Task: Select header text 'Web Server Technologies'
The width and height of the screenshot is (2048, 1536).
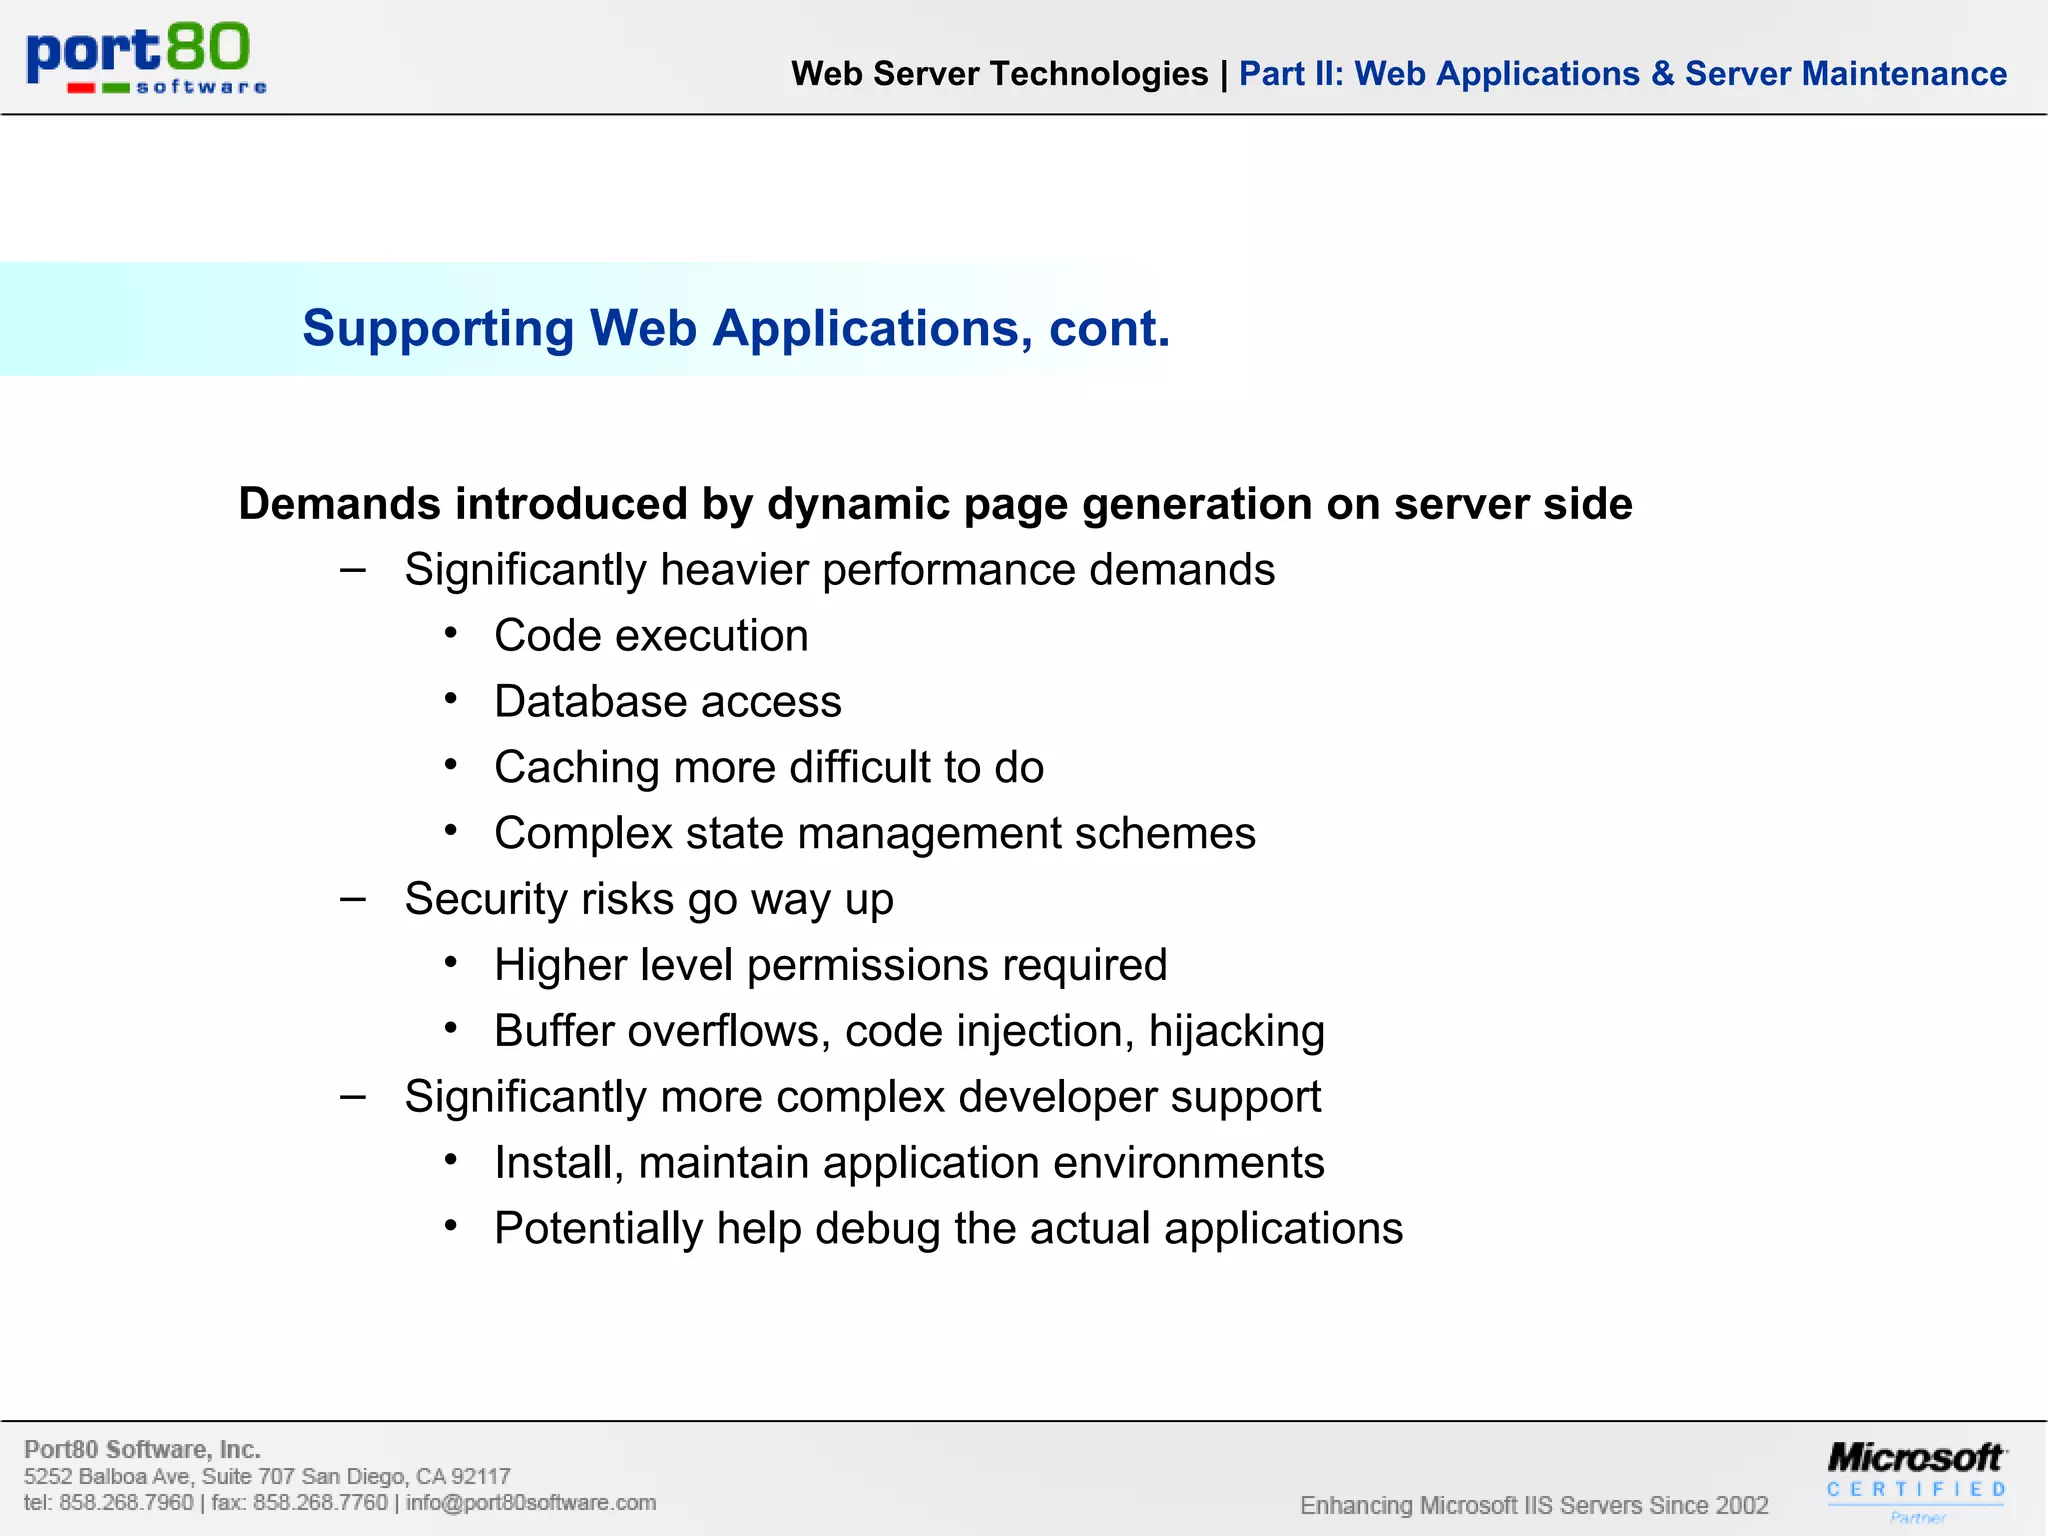Action: click(1000, 74)
